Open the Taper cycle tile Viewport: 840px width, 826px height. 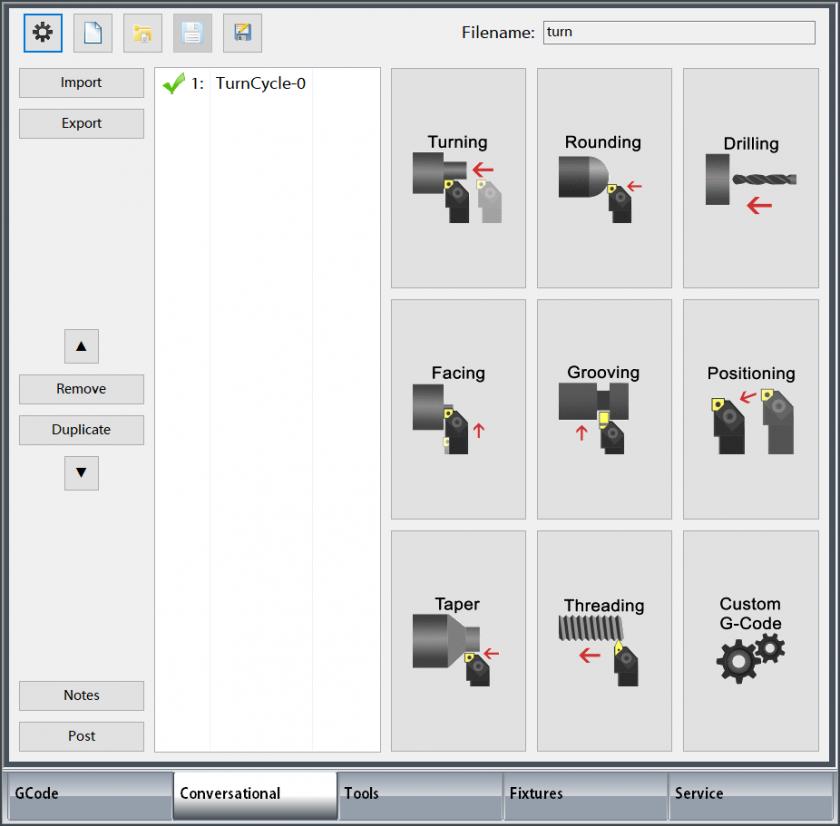[x=458, y=640]
